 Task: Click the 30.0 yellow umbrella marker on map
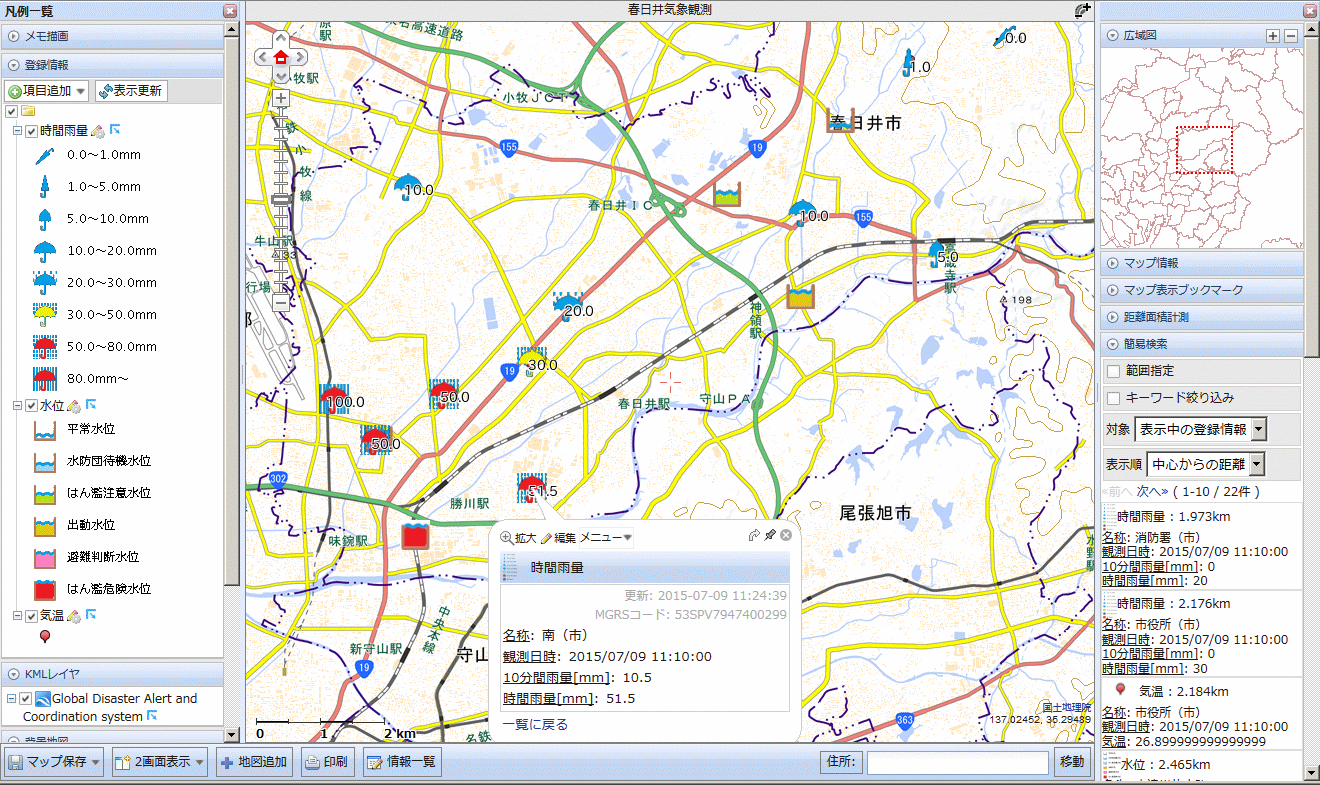532,362
